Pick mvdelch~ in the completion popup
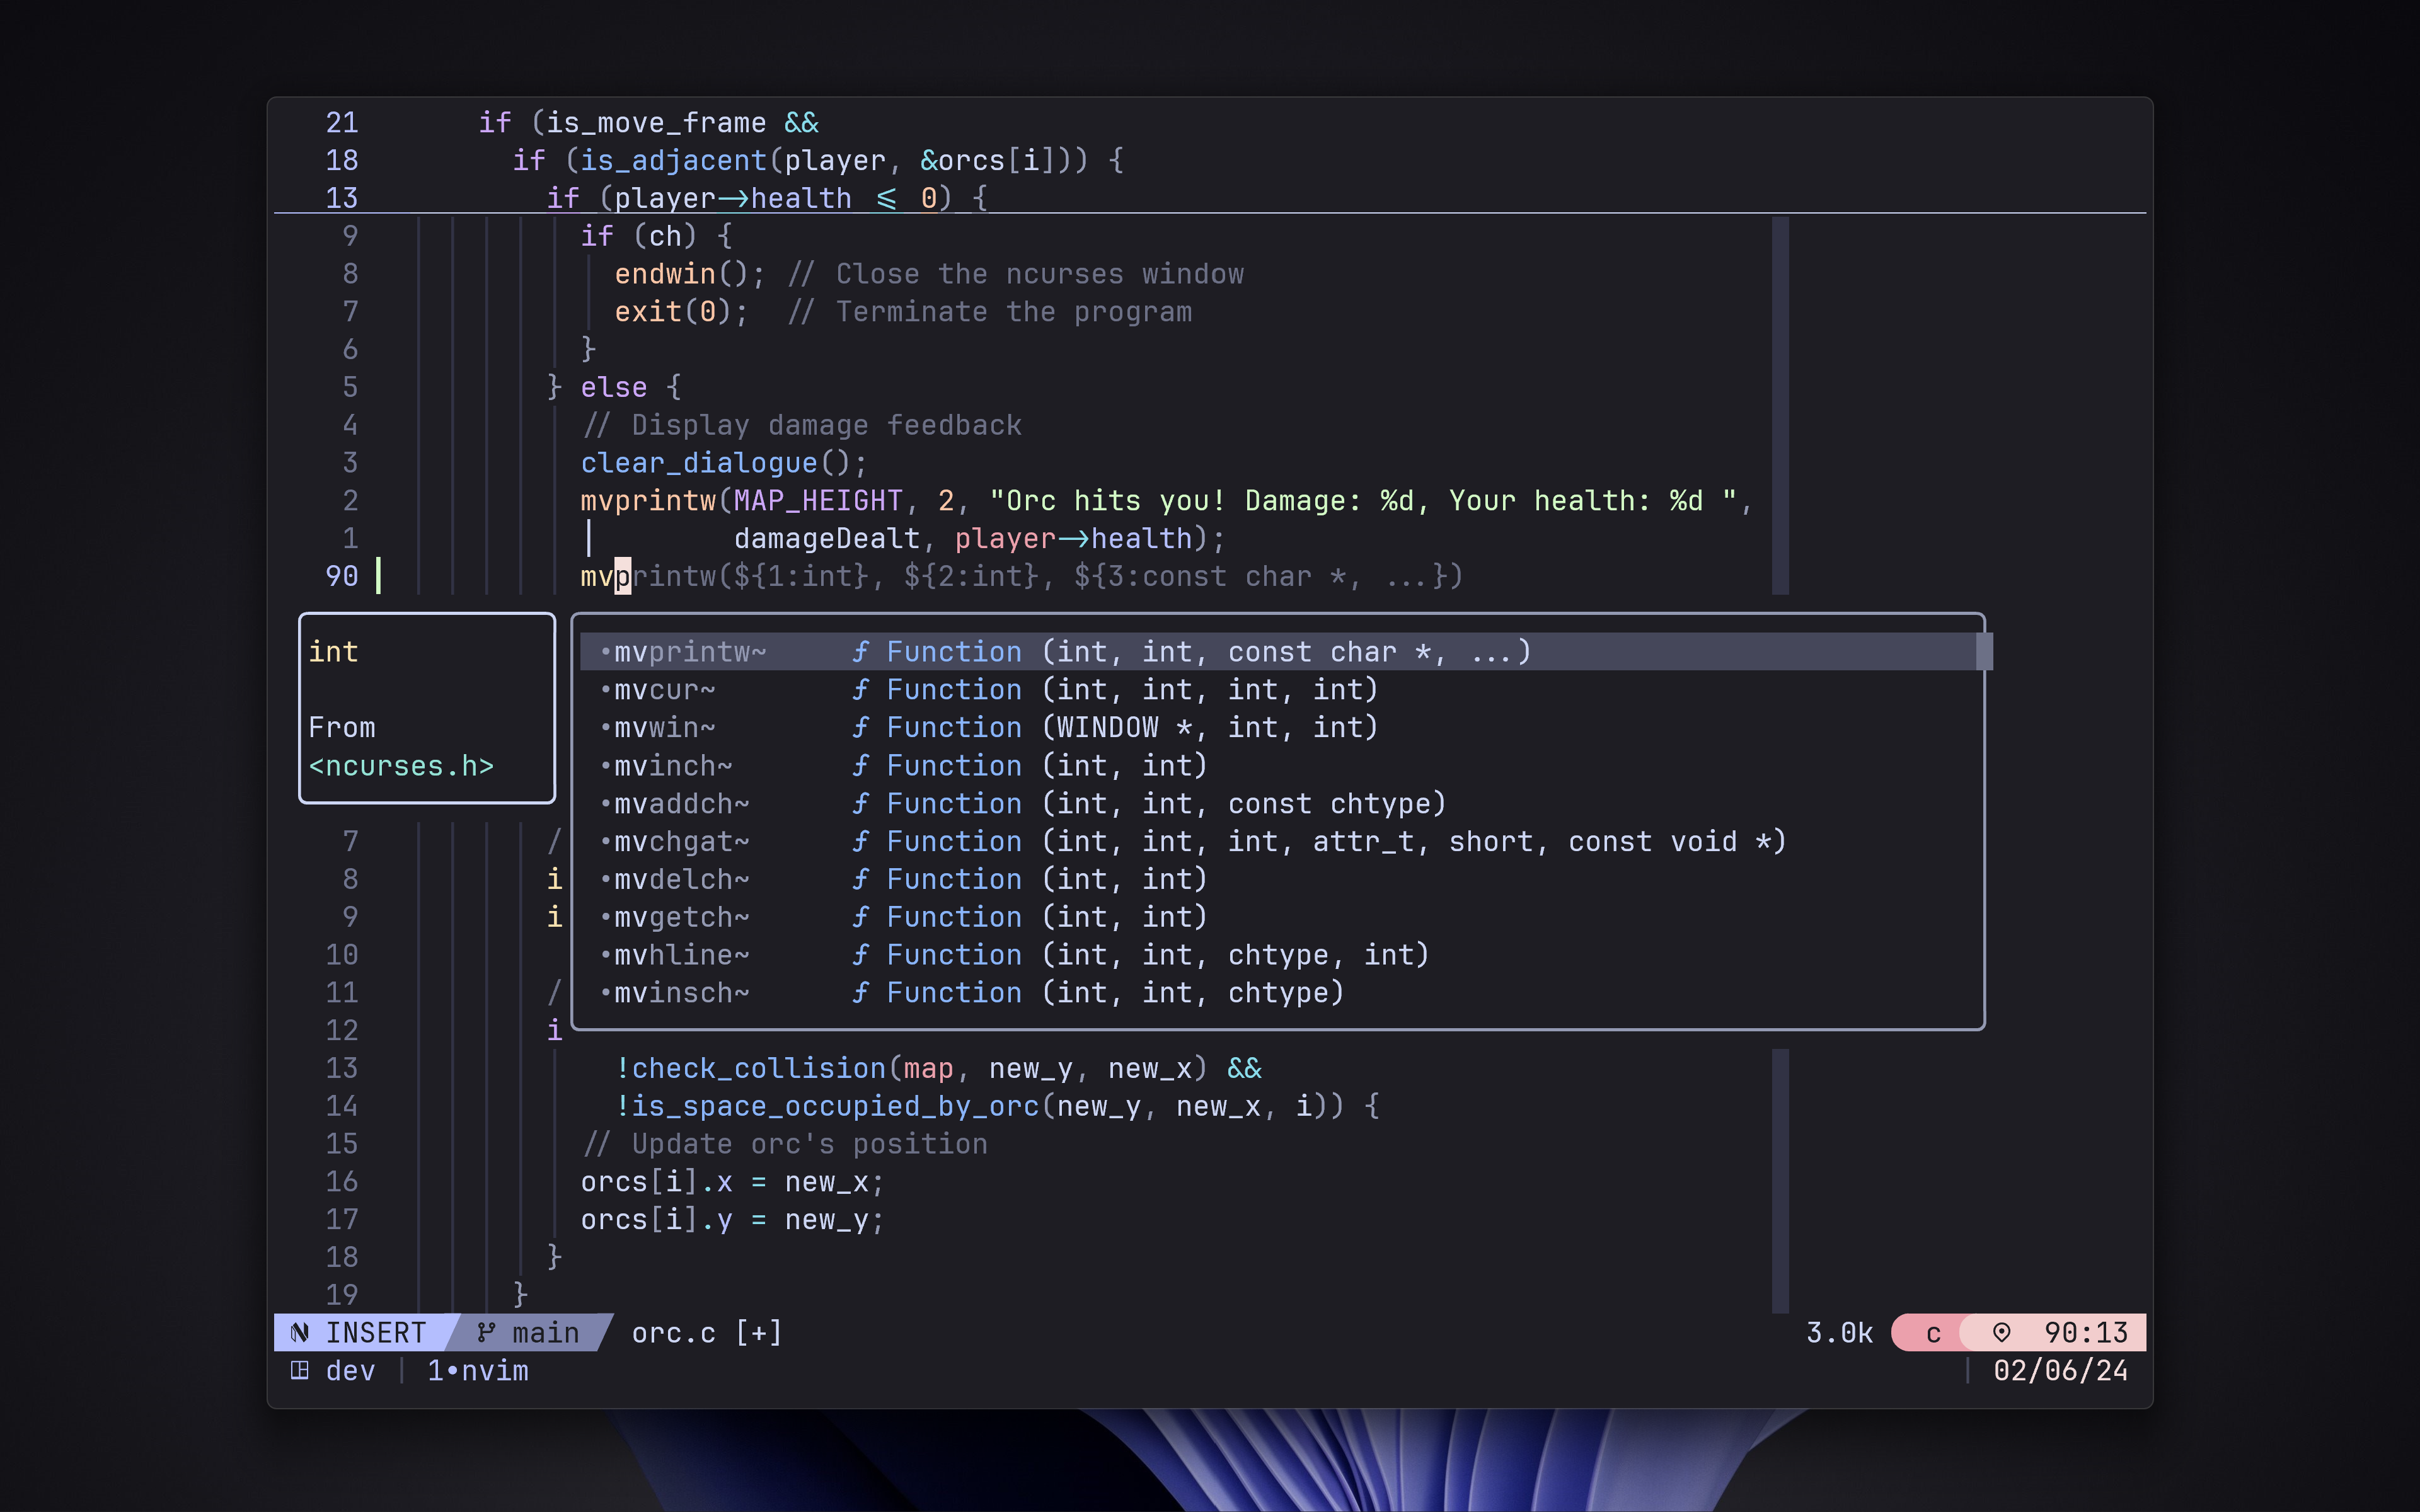 click(x=1278, y=880)
